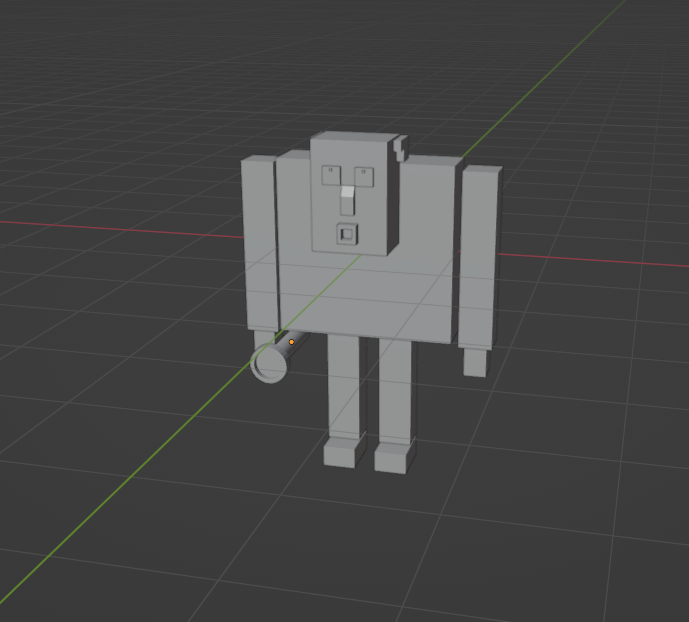
Task: Select the robot's square head block
Action: [x=354, y=194]
